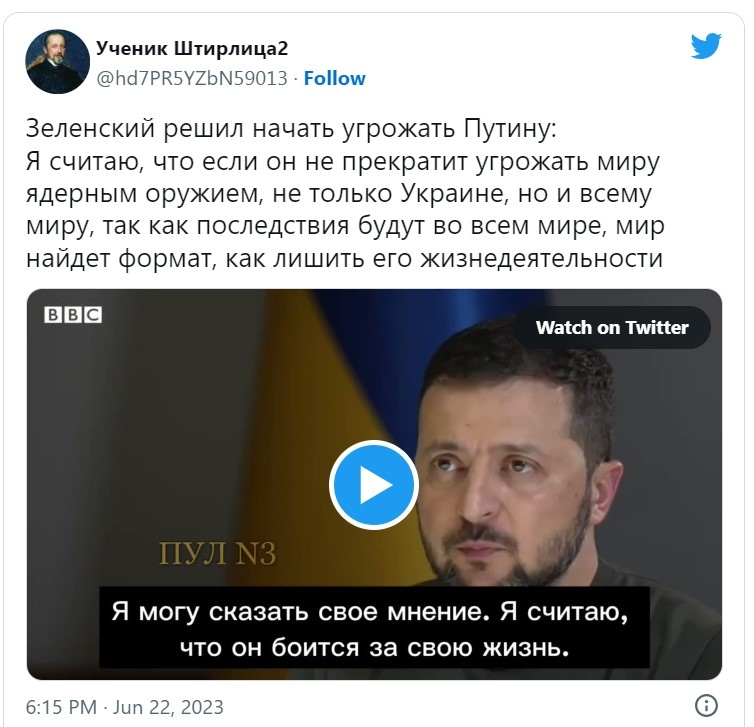Follow the account via Follow link

coord(334,78)
